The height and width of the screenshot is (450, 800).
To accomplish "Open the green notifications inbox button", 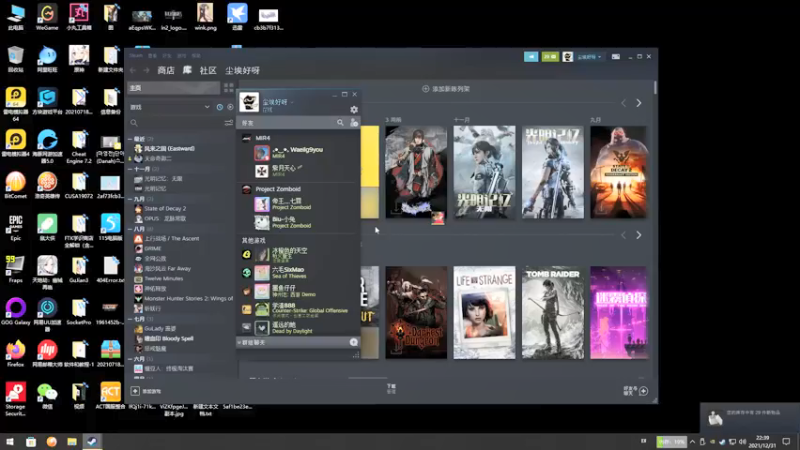I will click(550, 57).
